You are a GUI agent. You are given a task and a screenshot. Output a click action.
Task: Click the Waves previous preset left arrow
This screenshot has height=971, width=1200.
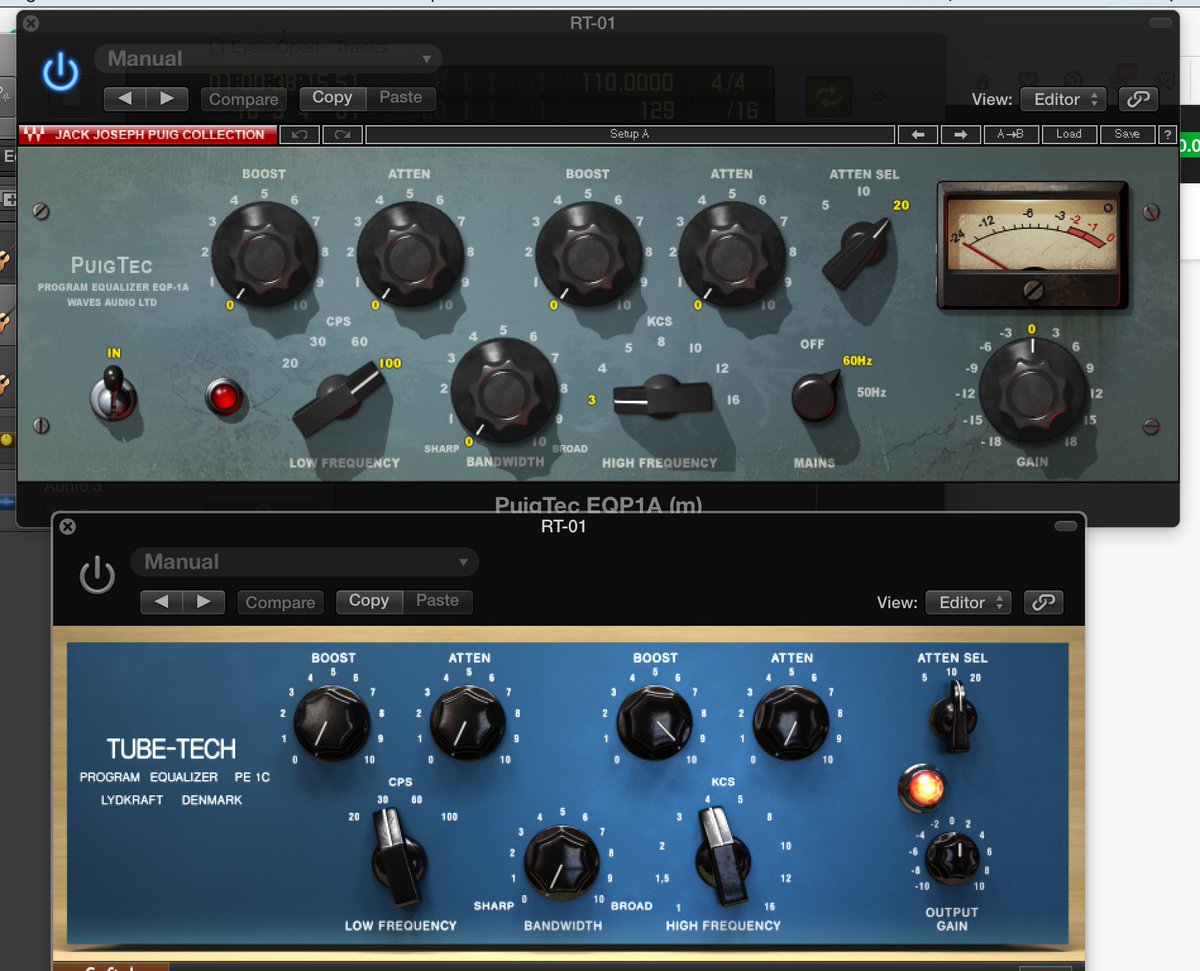click(x=918, y=134)
